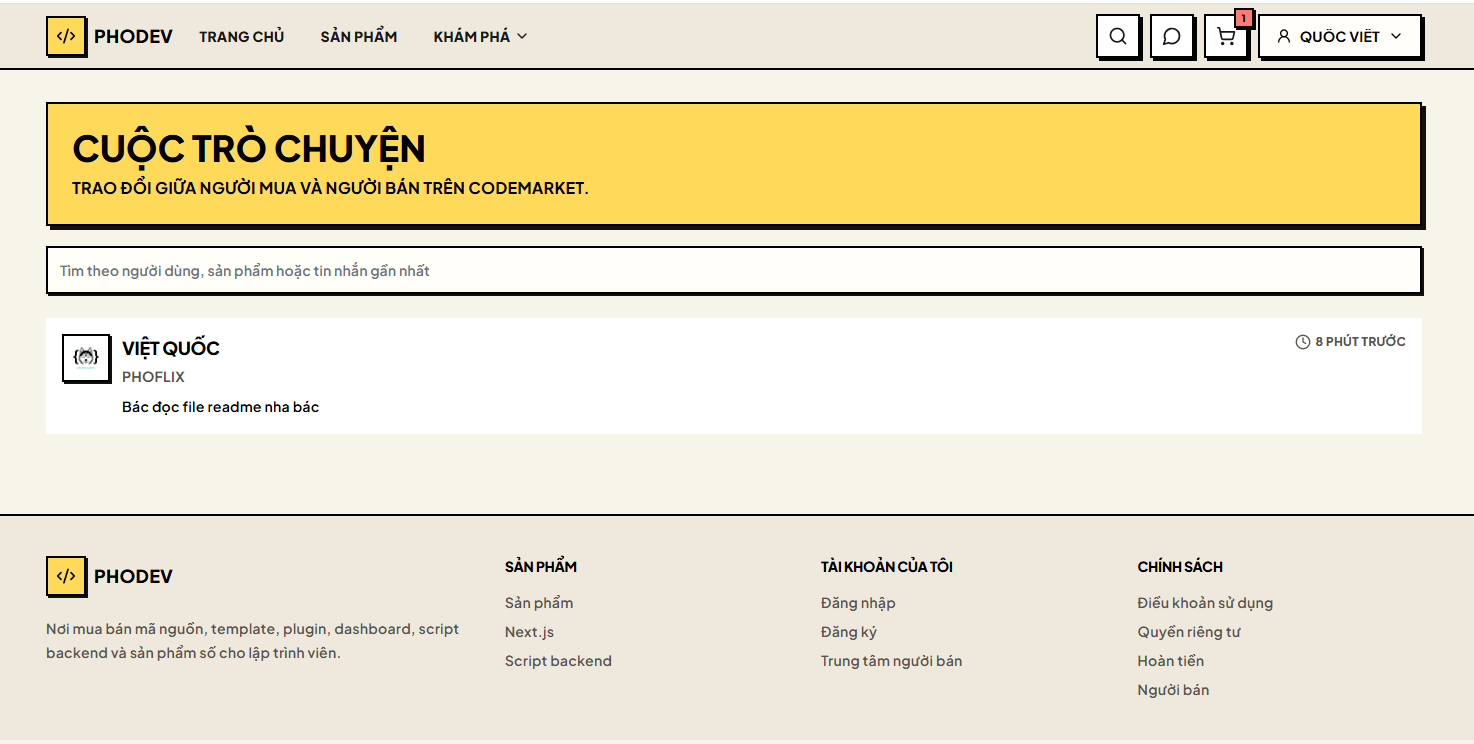The height and width of the screenshot is (744, 1474).
Task: Open footer link Next.js
Action: coord(529,632)
